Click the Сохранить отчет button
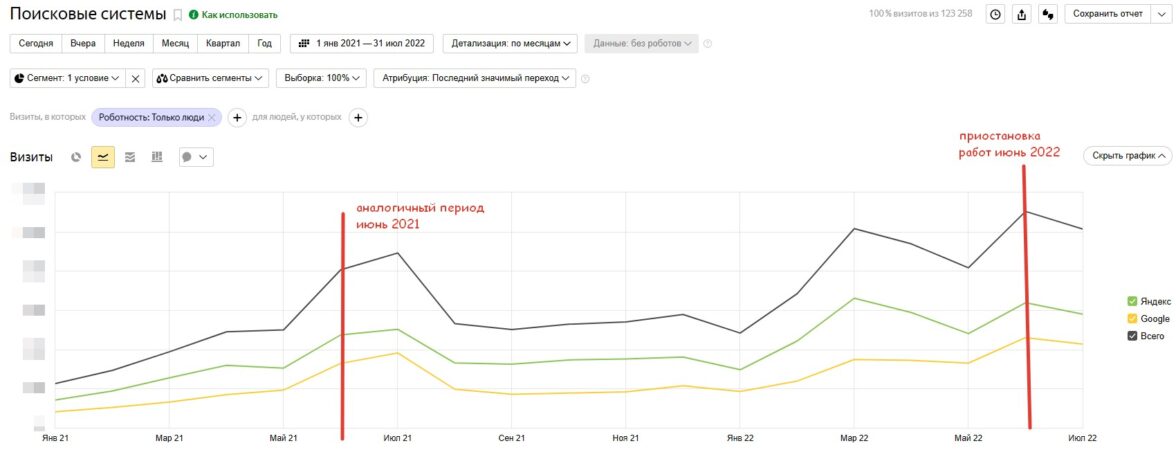Screen dimensions: 1176x459 click(1117, 15)
